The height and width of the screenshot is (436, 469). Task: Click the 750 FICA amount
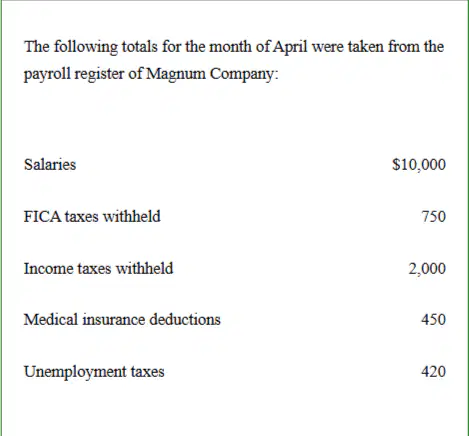click(x=434, y=216)
